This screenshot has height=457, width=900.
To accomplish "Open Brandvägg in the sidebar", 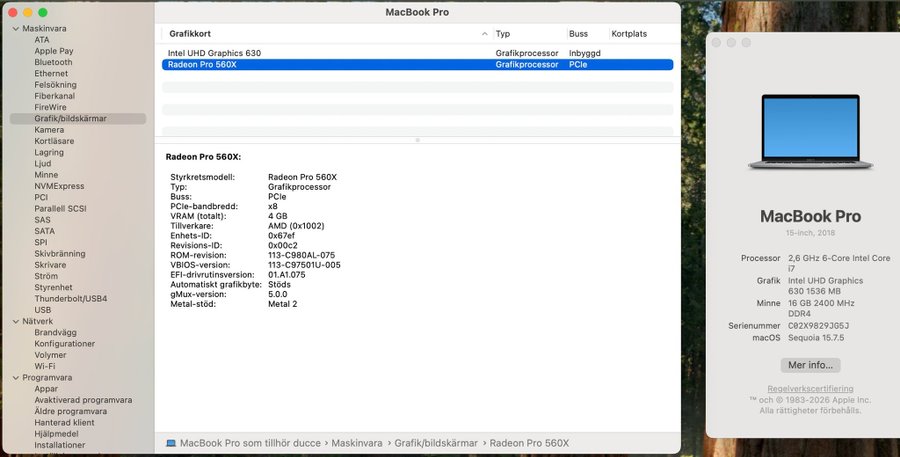I will pos(57,332).
